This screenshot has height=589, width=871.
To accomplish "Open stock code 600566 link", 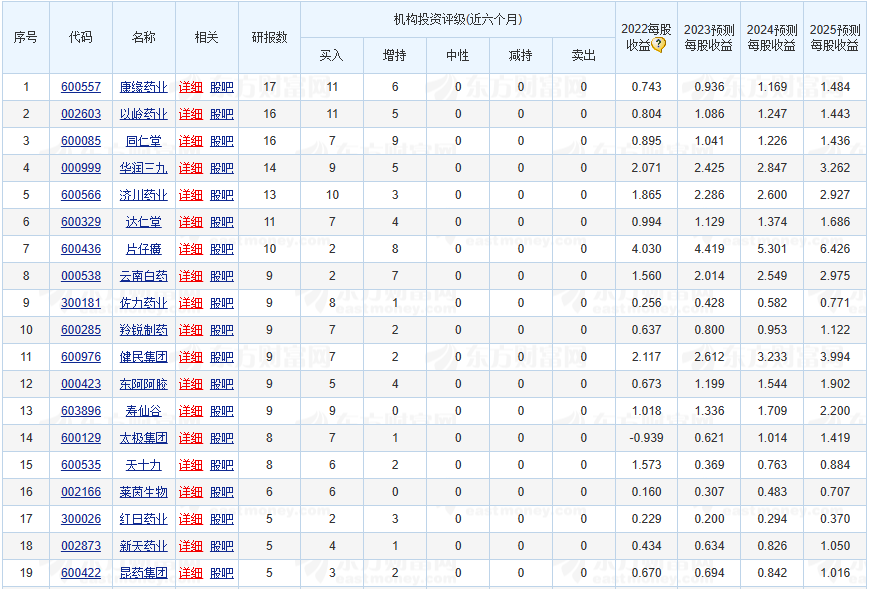I will 81,195.
